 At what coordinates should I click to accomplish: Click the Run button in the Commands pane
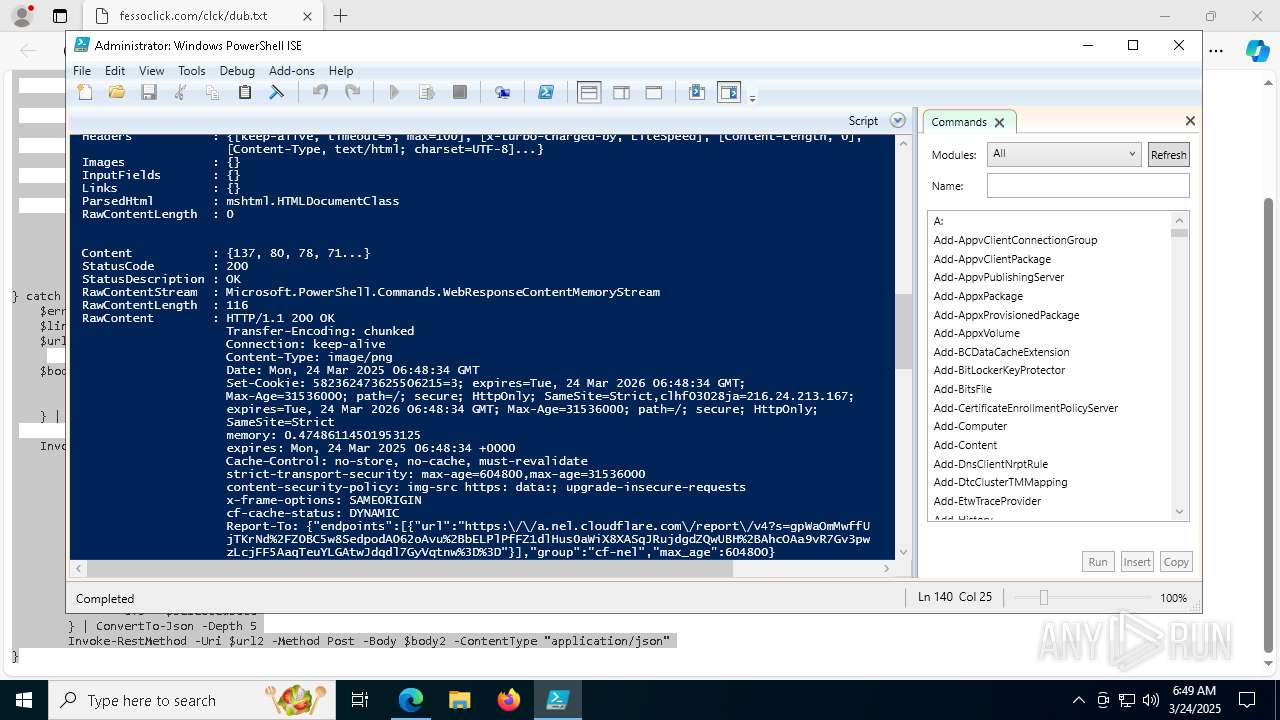click(x=1098, y=562)
